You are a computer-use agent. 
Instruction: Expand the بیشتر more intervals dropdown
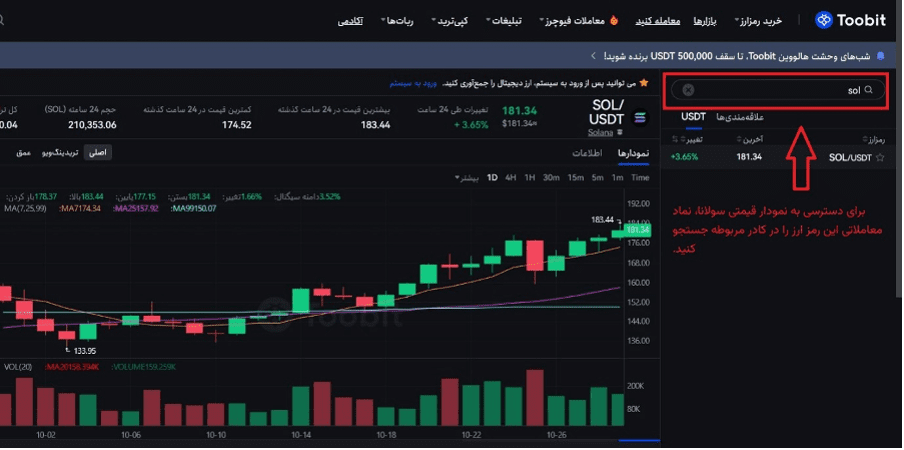pyautogui.click(x=466, y=177)
